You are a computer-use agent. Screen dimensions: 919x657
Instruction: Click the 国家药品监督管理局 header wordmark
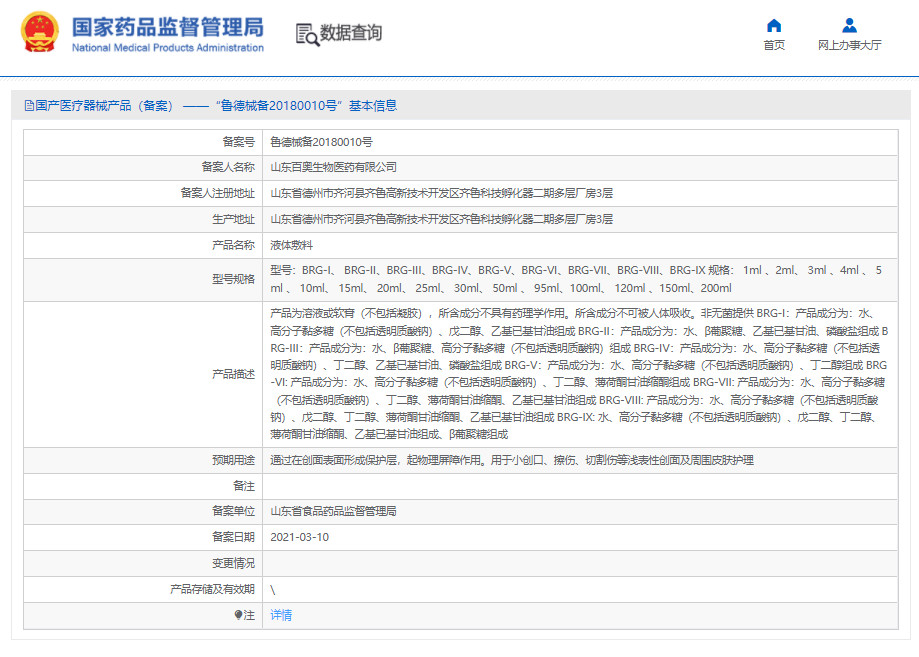(x=168, y=25)
